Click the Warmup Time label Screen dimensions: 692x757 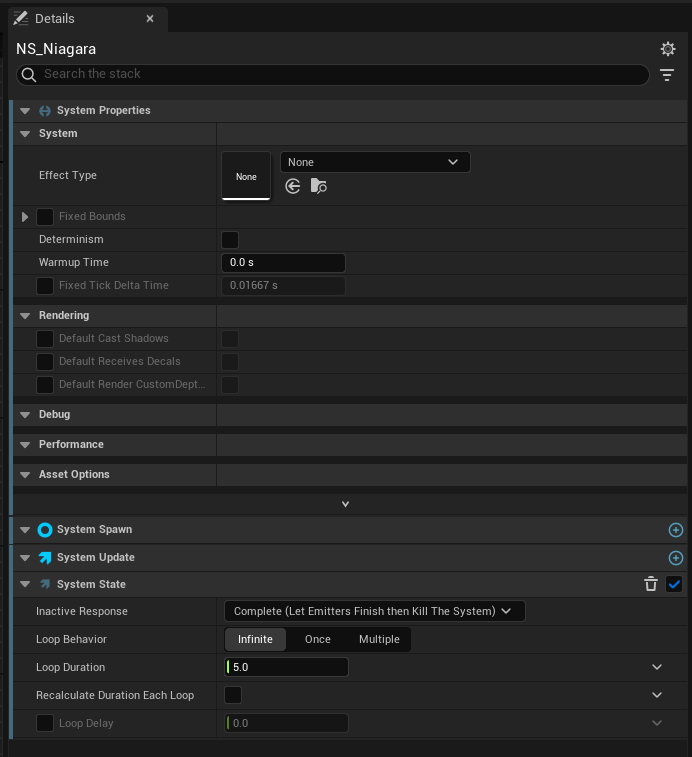[73, 263]
